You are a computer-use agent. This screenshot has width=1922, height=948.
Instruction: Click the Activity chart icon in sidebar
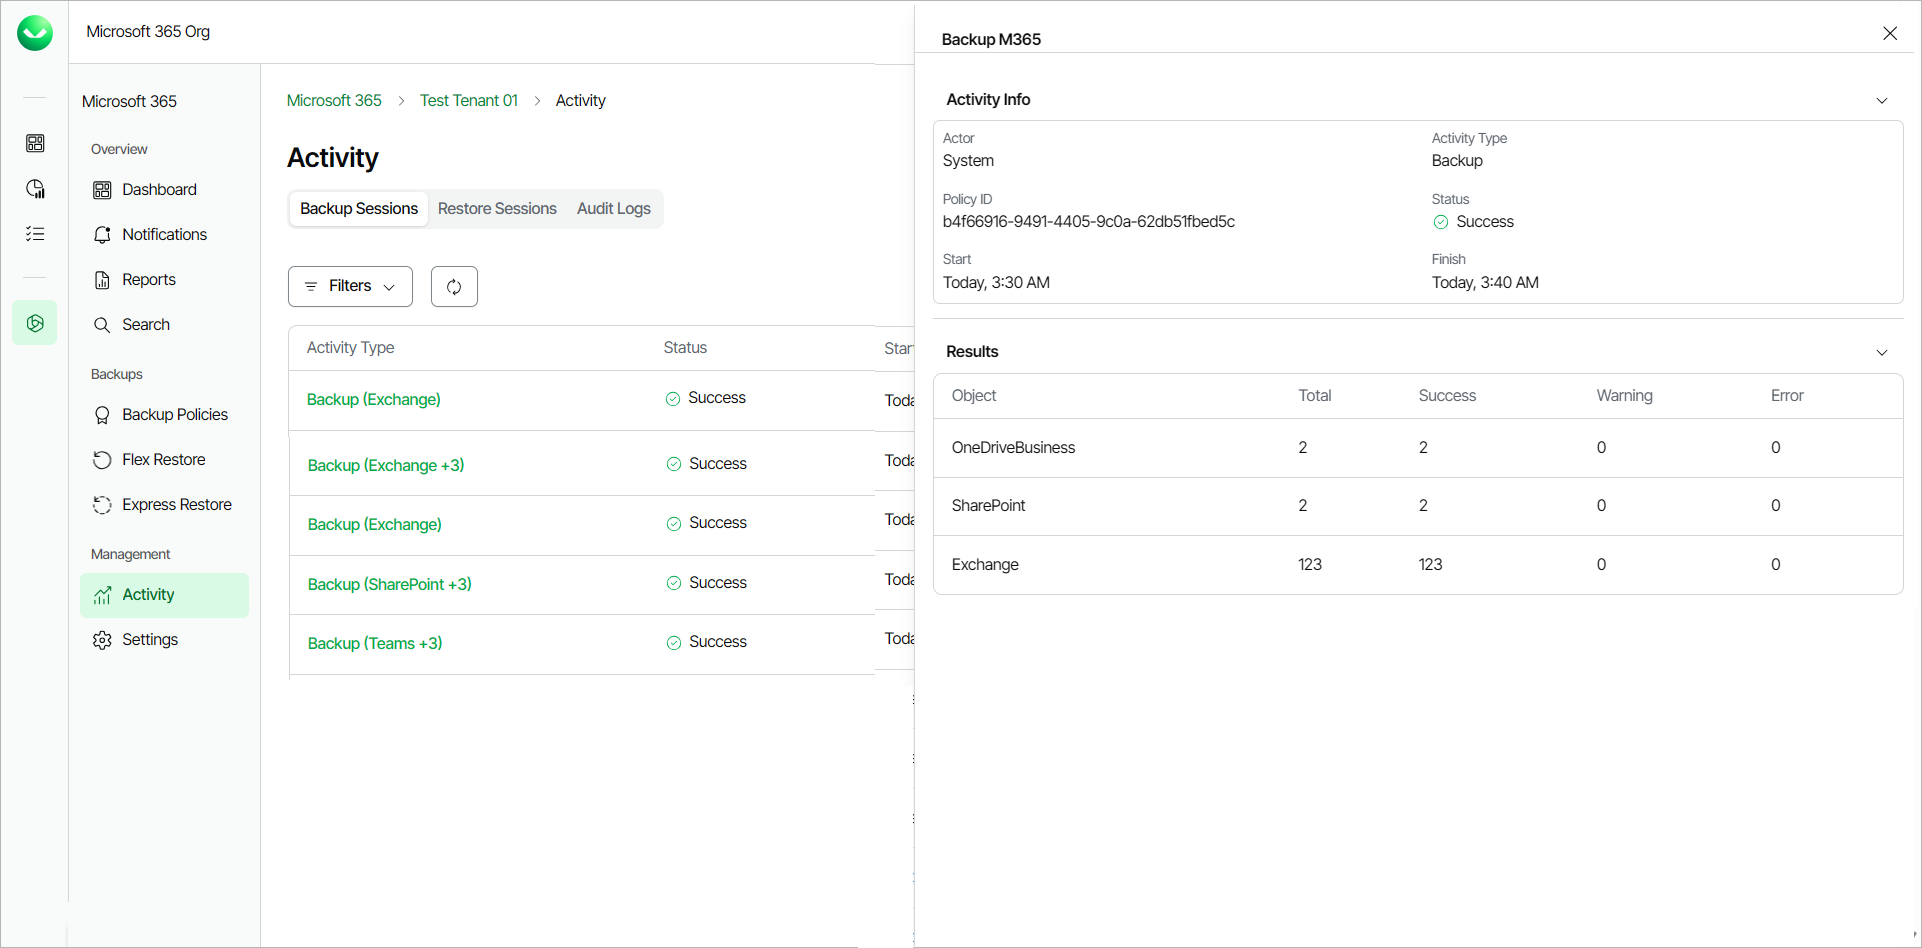pyautogui.click(x=102, y=595)
